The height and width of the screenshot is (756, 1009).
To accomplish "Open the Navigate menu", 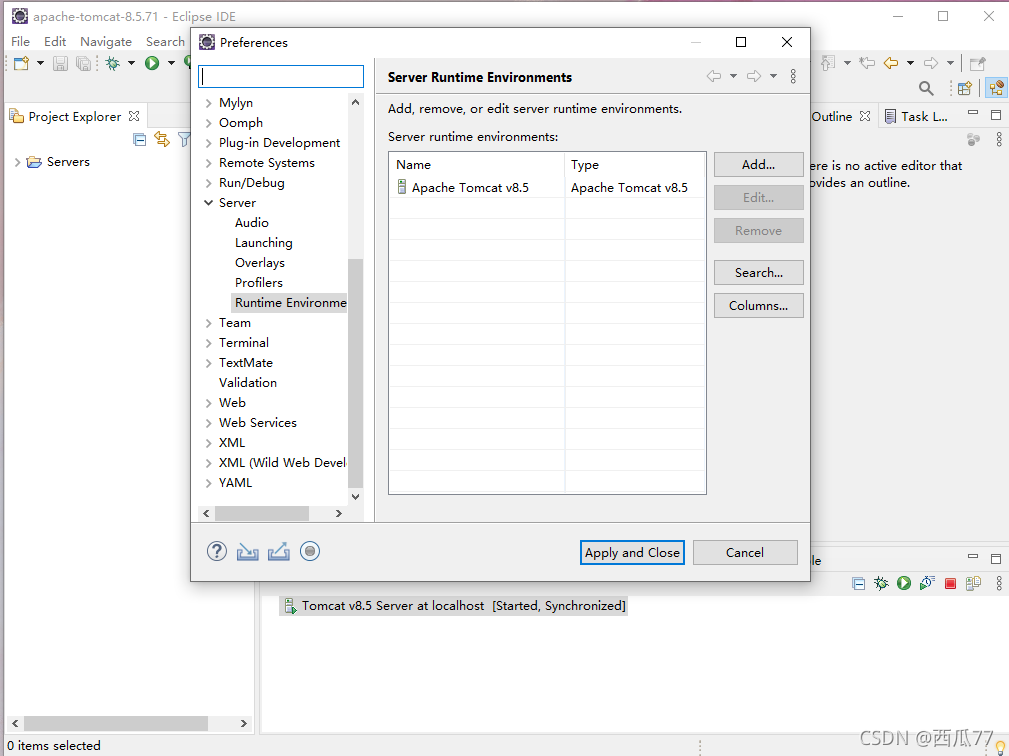I will [x=106, y=41].
